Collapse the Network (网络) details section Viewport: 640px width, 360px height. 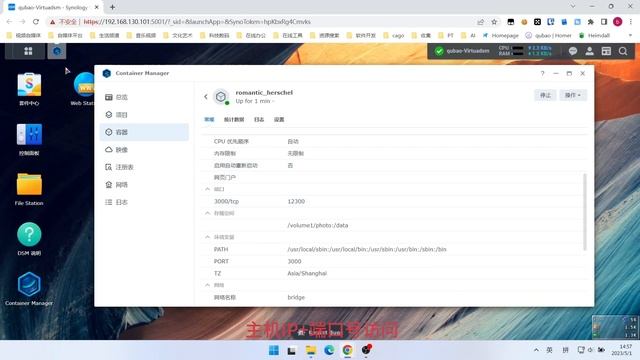(207, 285)
